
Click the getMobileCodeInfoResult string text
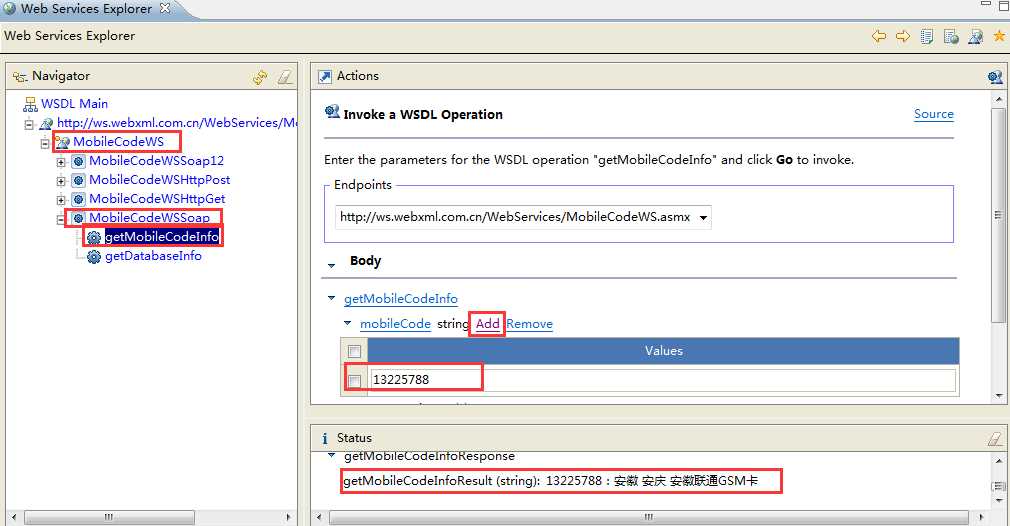click(x=550, y=481)
